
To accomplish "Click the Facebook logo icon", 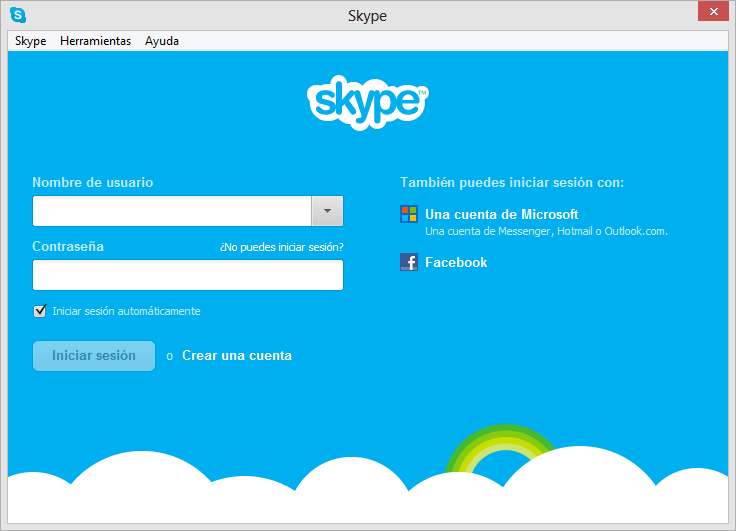I will 409,262.
